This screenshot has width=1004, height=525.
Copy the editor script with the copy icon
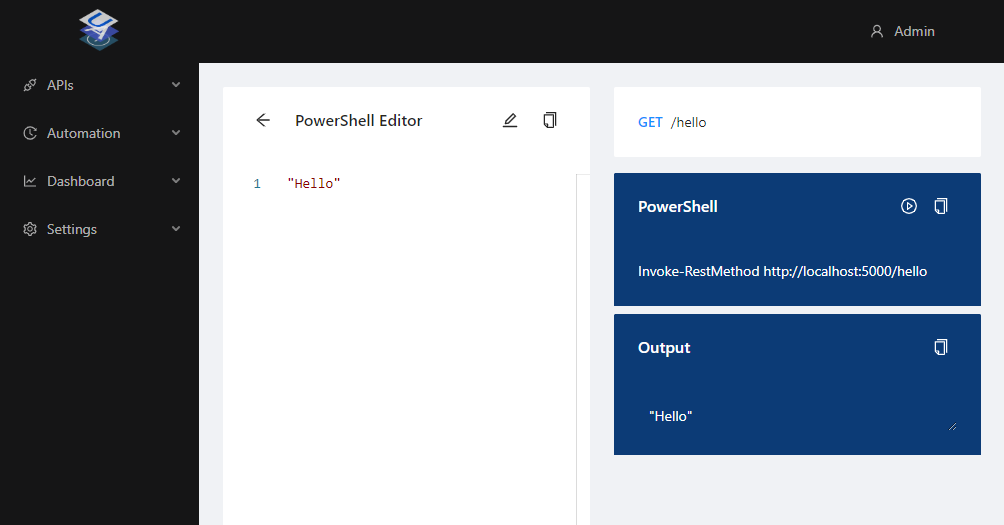coord(549,120)
